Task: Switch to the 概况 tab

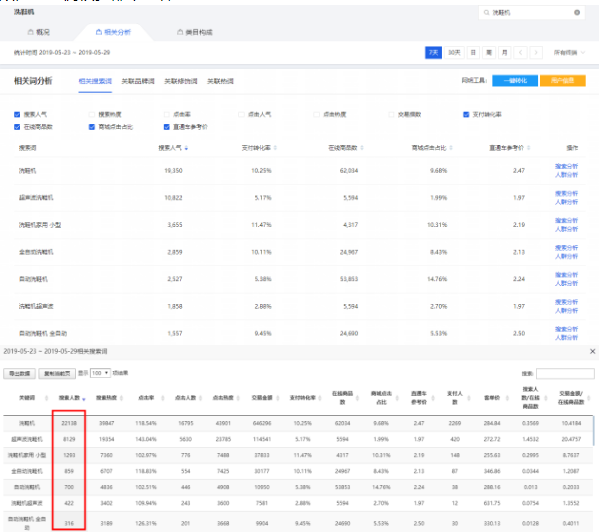Action: [x=39, y=32]
